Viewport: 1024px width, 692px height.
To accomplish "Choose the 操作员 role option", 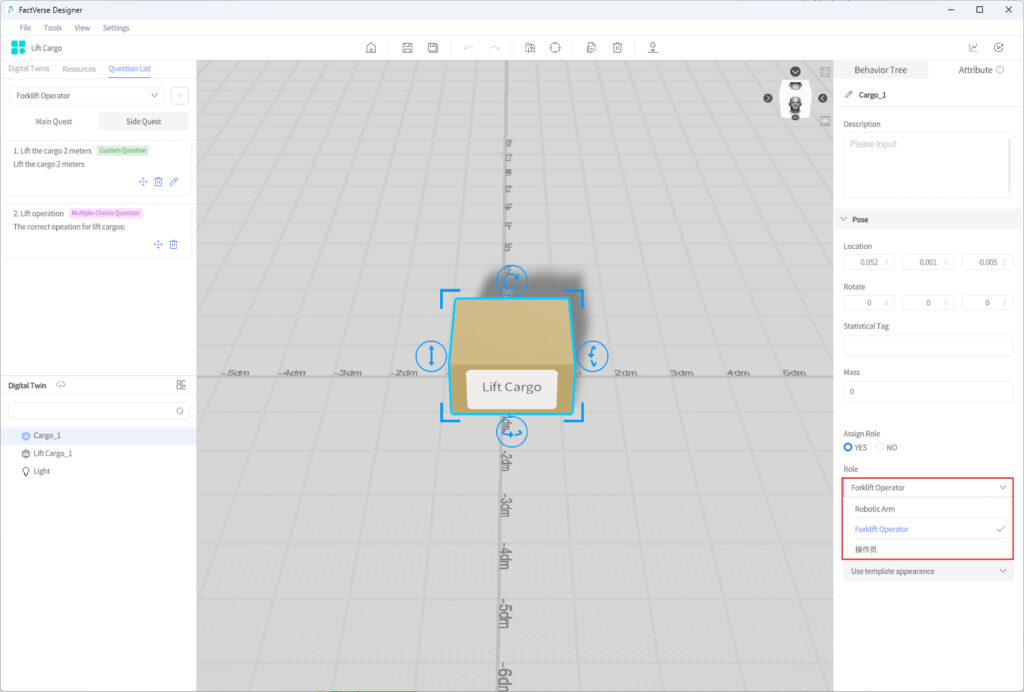I will pos(928,549).
